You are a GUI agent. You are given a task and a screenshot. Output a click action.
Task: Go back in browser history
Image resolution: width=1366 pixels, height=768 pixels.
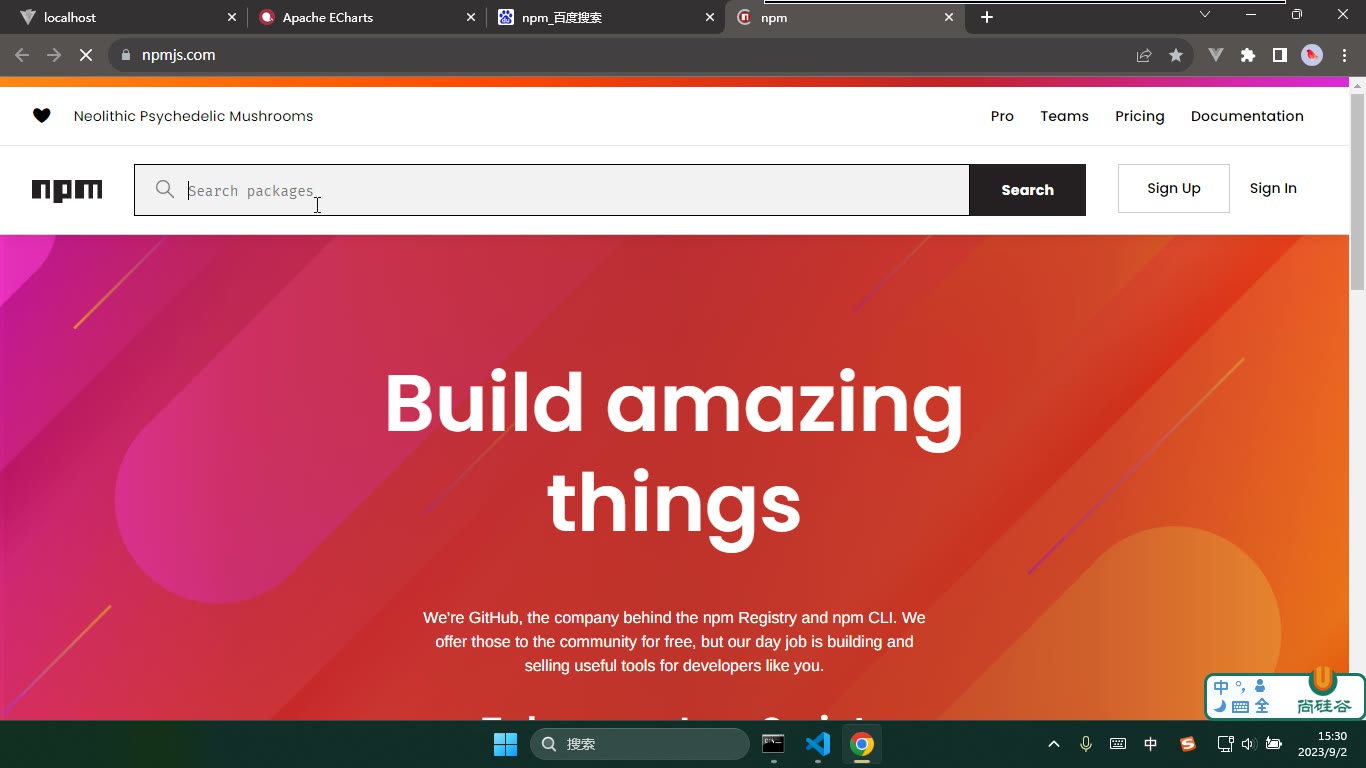pos(22,55)
